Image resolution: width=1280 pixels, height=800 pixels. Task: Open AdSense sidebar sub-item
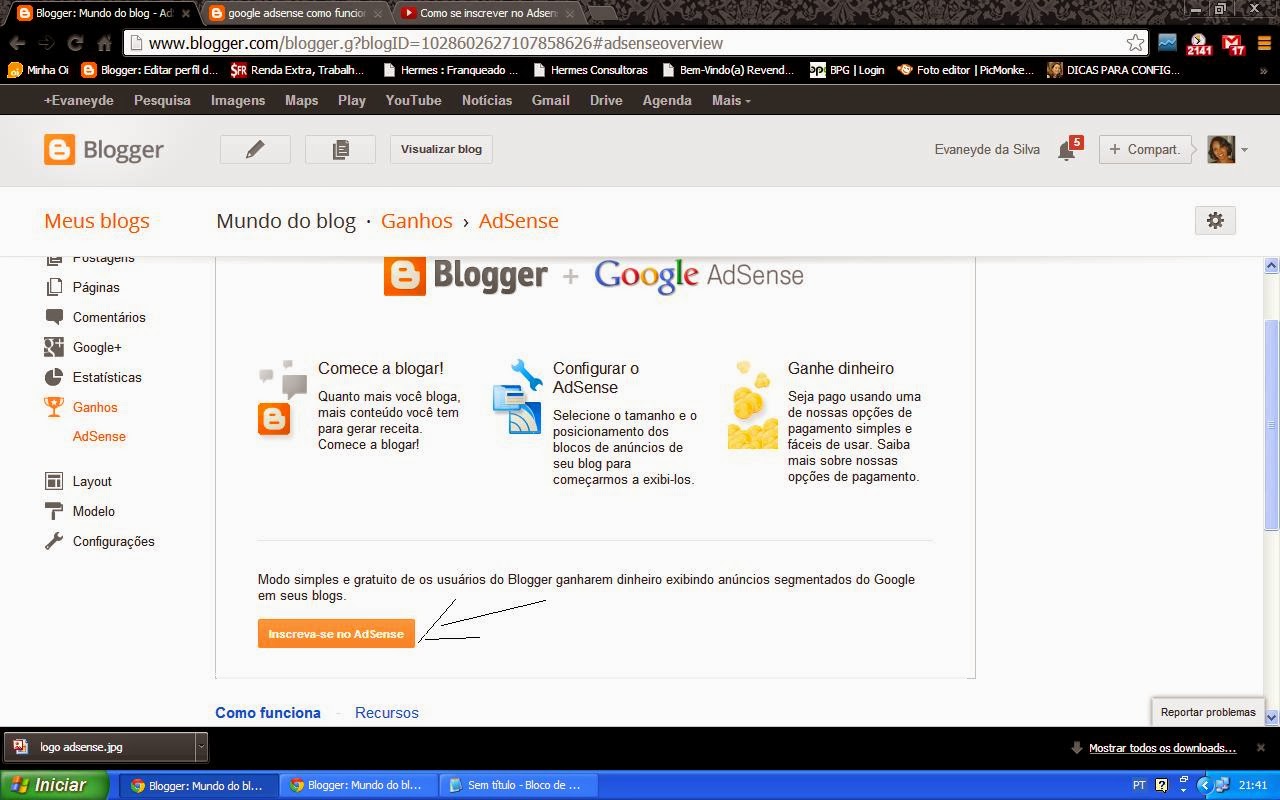[x=99, y=436]
